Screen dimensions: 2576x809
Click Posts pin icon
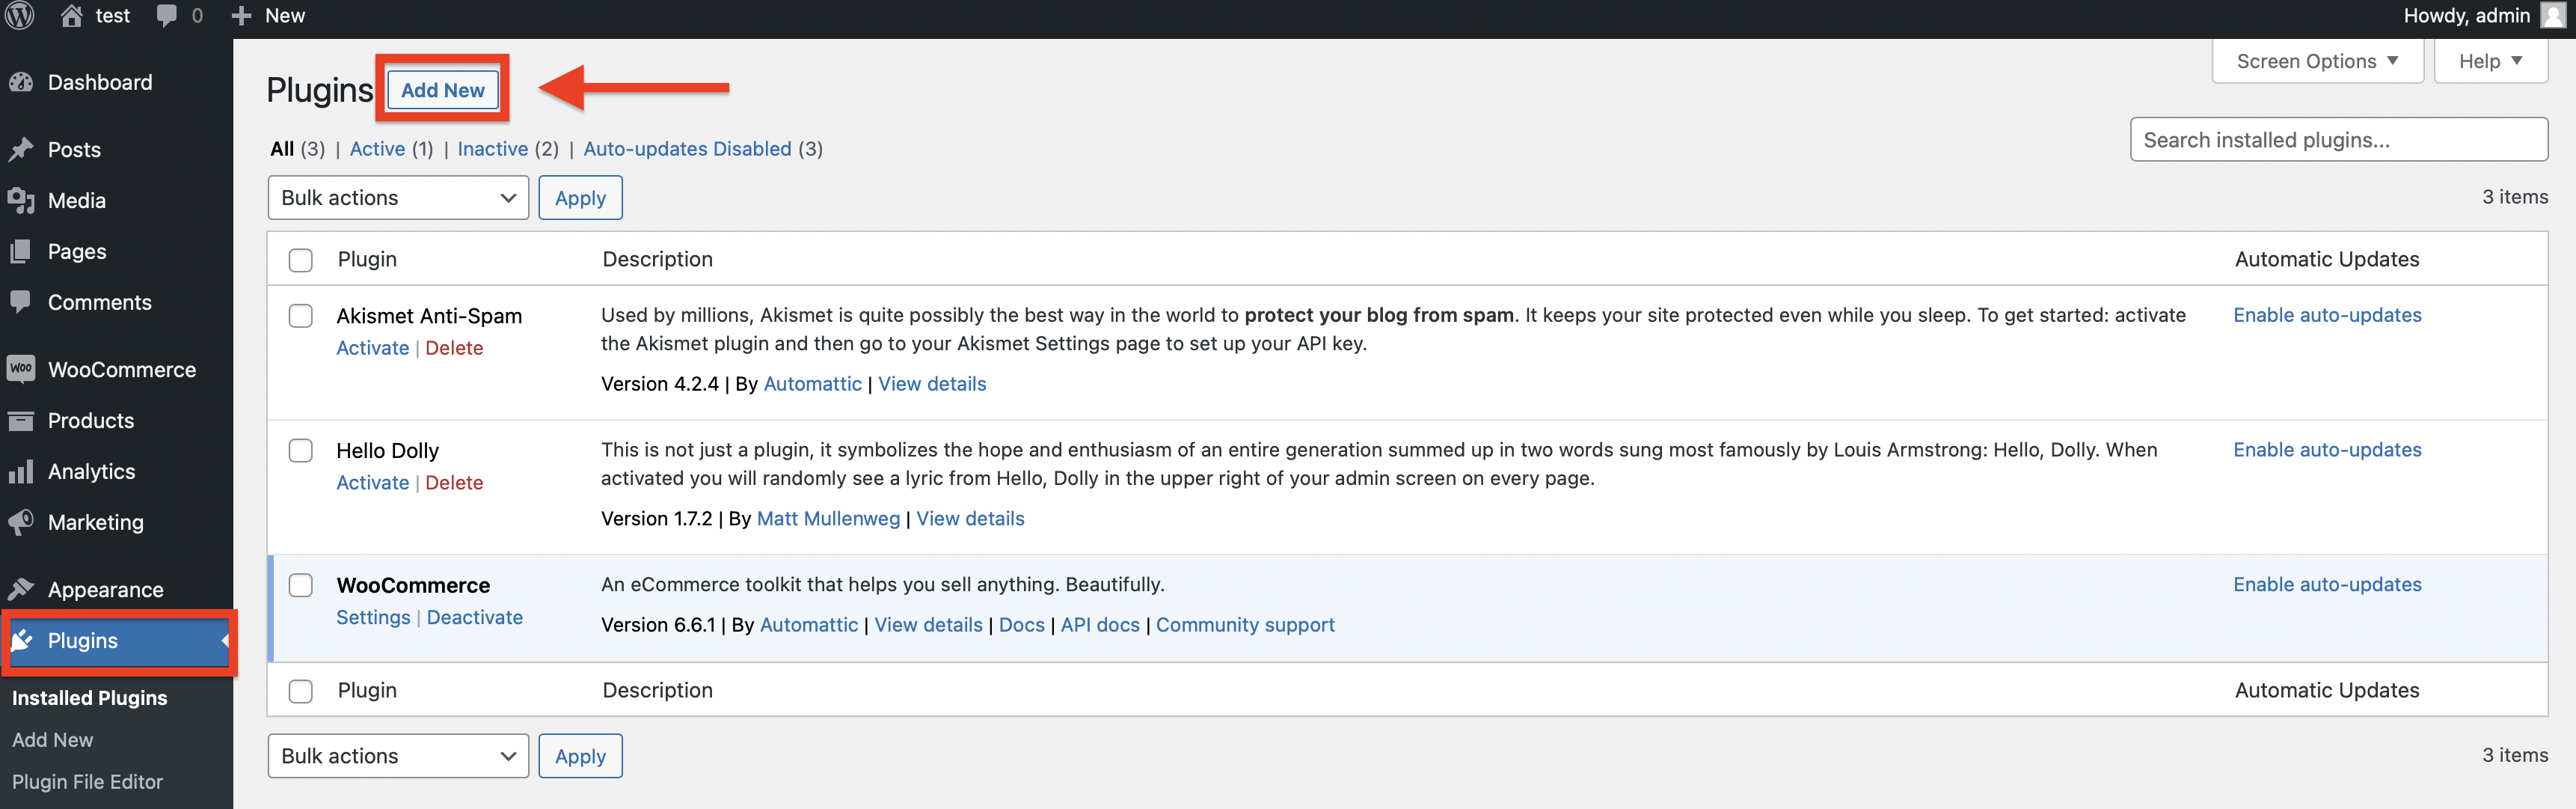click(x=21, y=149)
